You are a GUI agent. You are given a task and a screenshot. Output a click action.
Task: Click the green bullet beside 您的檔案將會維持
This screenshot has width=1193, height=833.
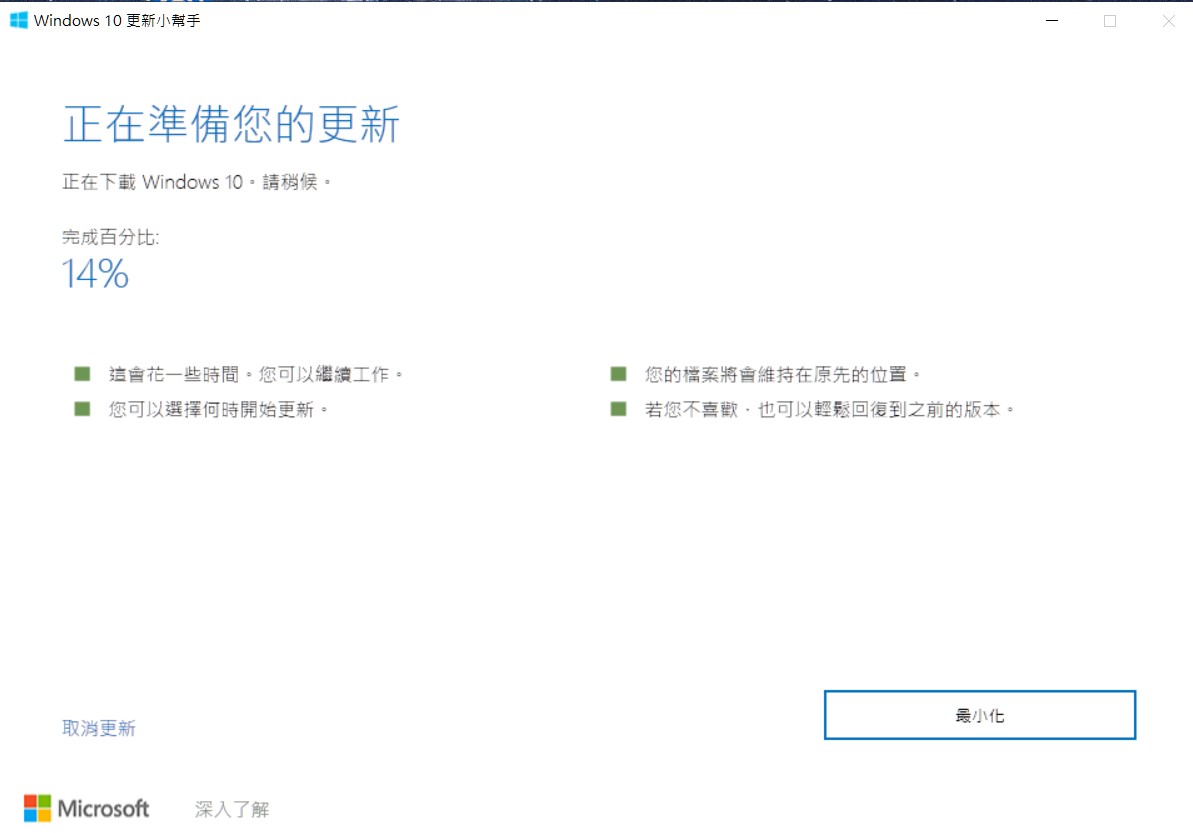(619, 374)
